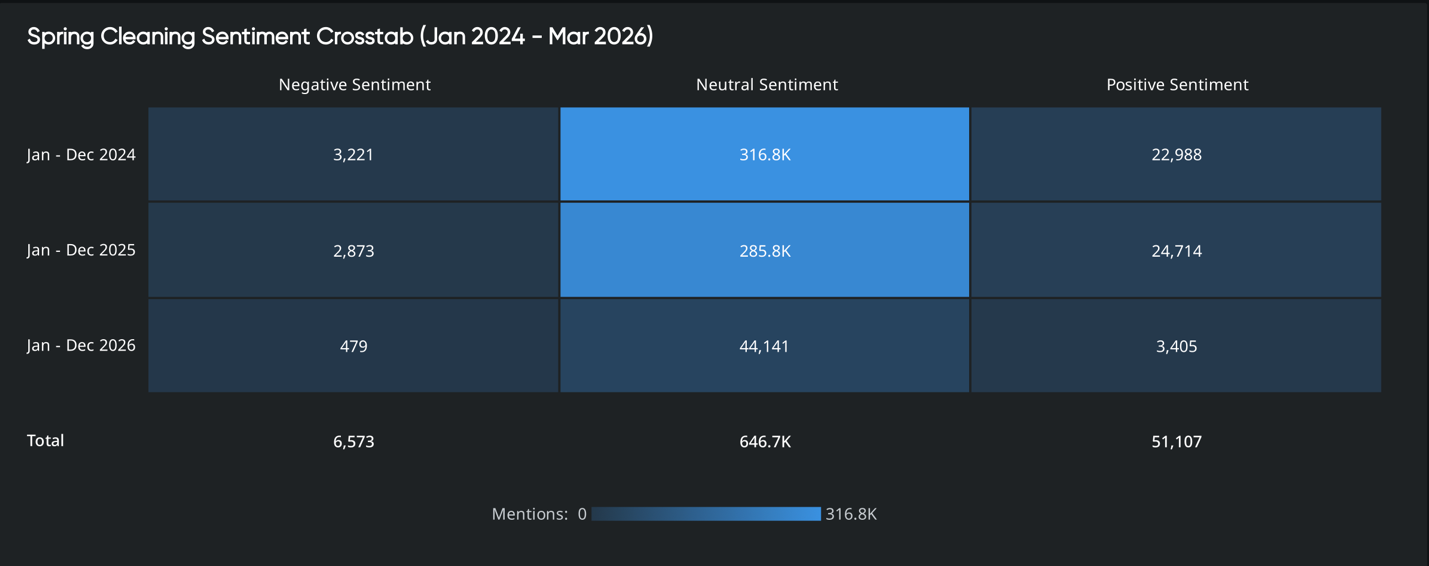Click the 51,107 positive total value
Viewport: 1429px width, 566px height.
pyautogui.click(x=1176, y=441)
